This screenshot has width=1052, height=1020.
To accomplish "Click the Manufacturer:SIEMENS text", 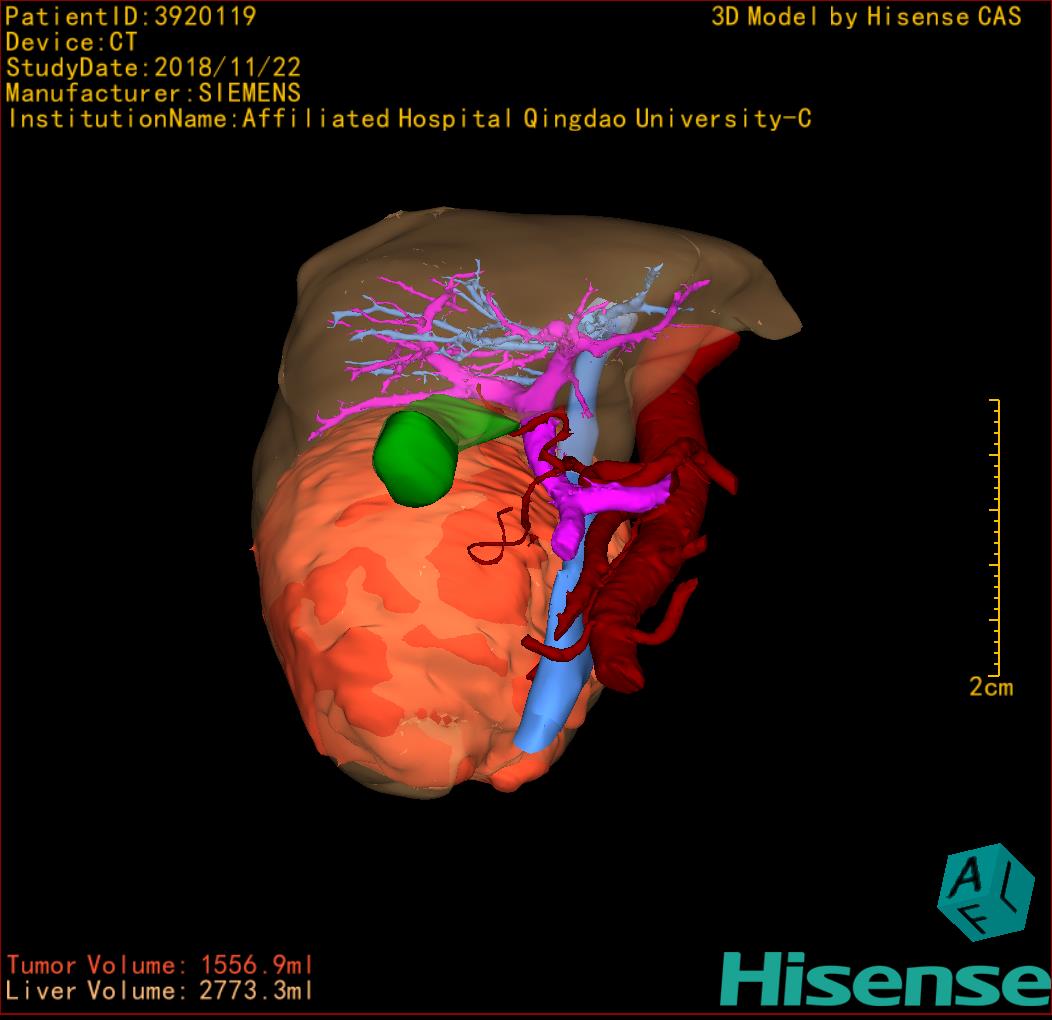I will [153, 93].
